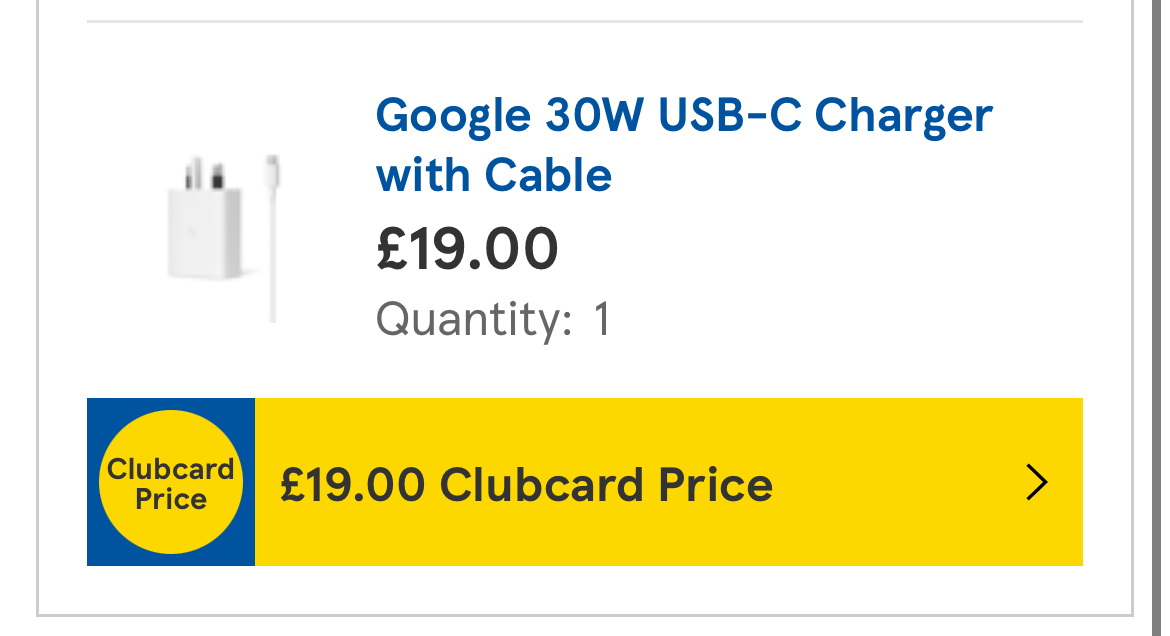This screenshot has width=1170, height=636.
Task: Click the "Quantity:" label
Action: [x=474, y=320]
